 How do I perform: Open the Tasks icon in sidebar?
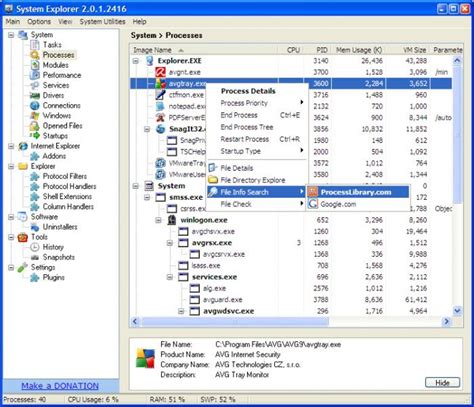pyautogui.click(x=35, y=45)
